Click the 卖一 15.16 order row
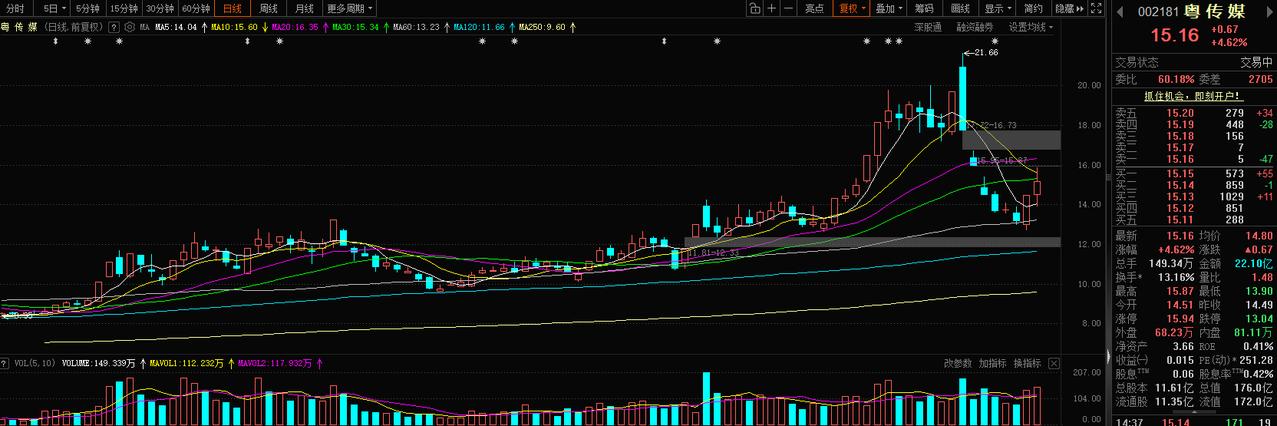1277x426 pixels. coord(1195,158)
